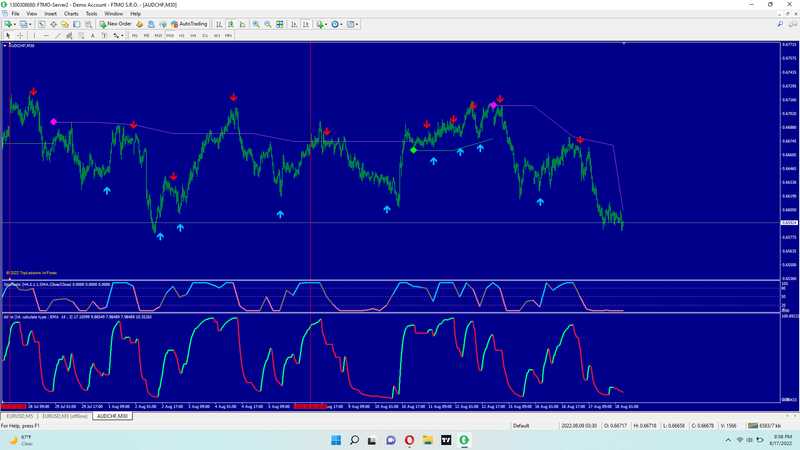This screenshot has height=450, width=800.
Task: Select the equidistant channel tool
Action: 69,35
